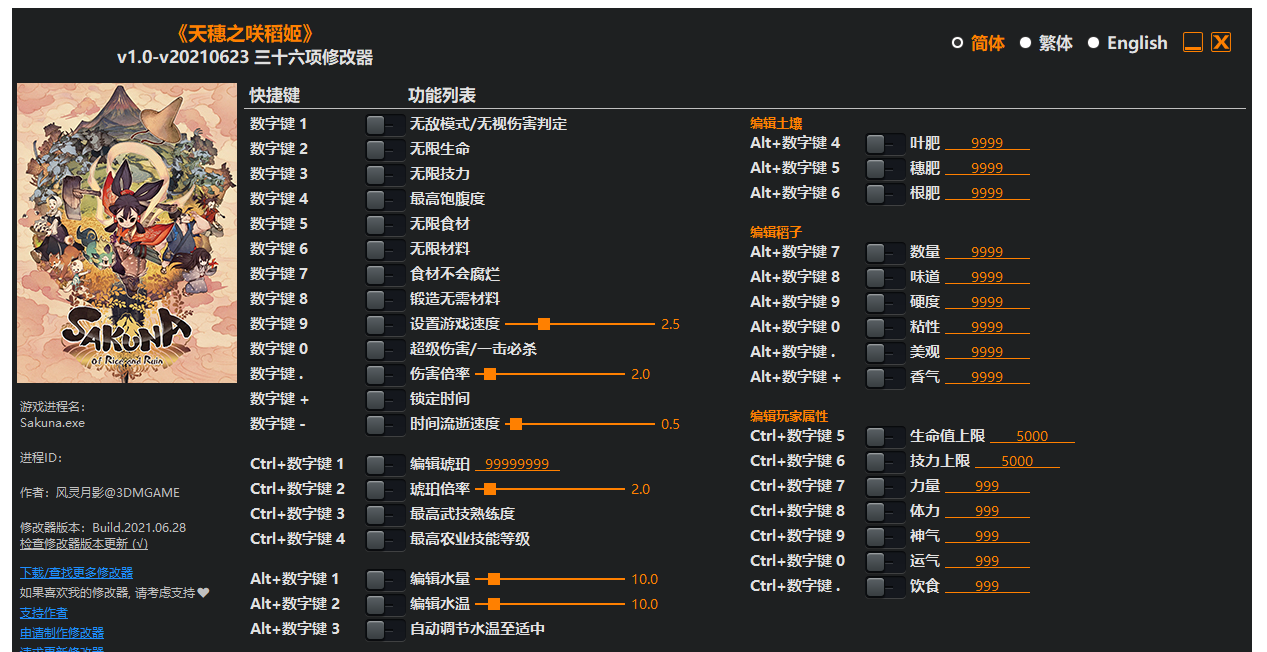1267x652 pixels.
Task: Enable 无限食材 switch
Action: click(385, 224)
